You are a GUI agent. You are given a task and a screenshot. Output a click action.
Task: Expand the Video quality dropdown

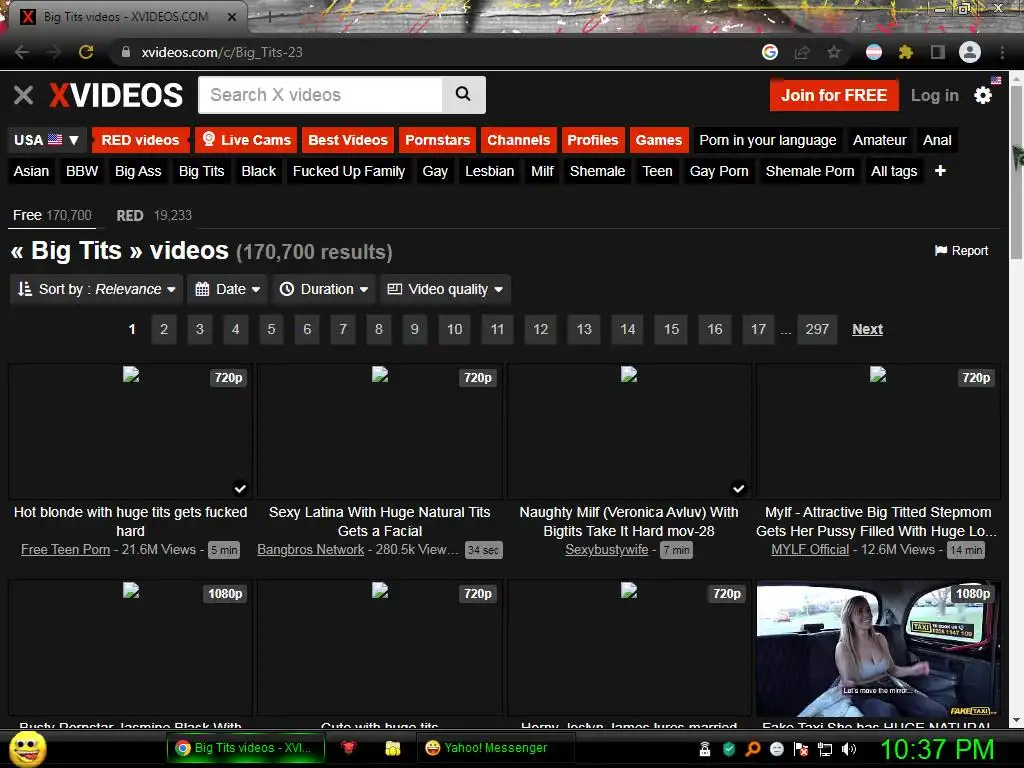tap(445, 289)
